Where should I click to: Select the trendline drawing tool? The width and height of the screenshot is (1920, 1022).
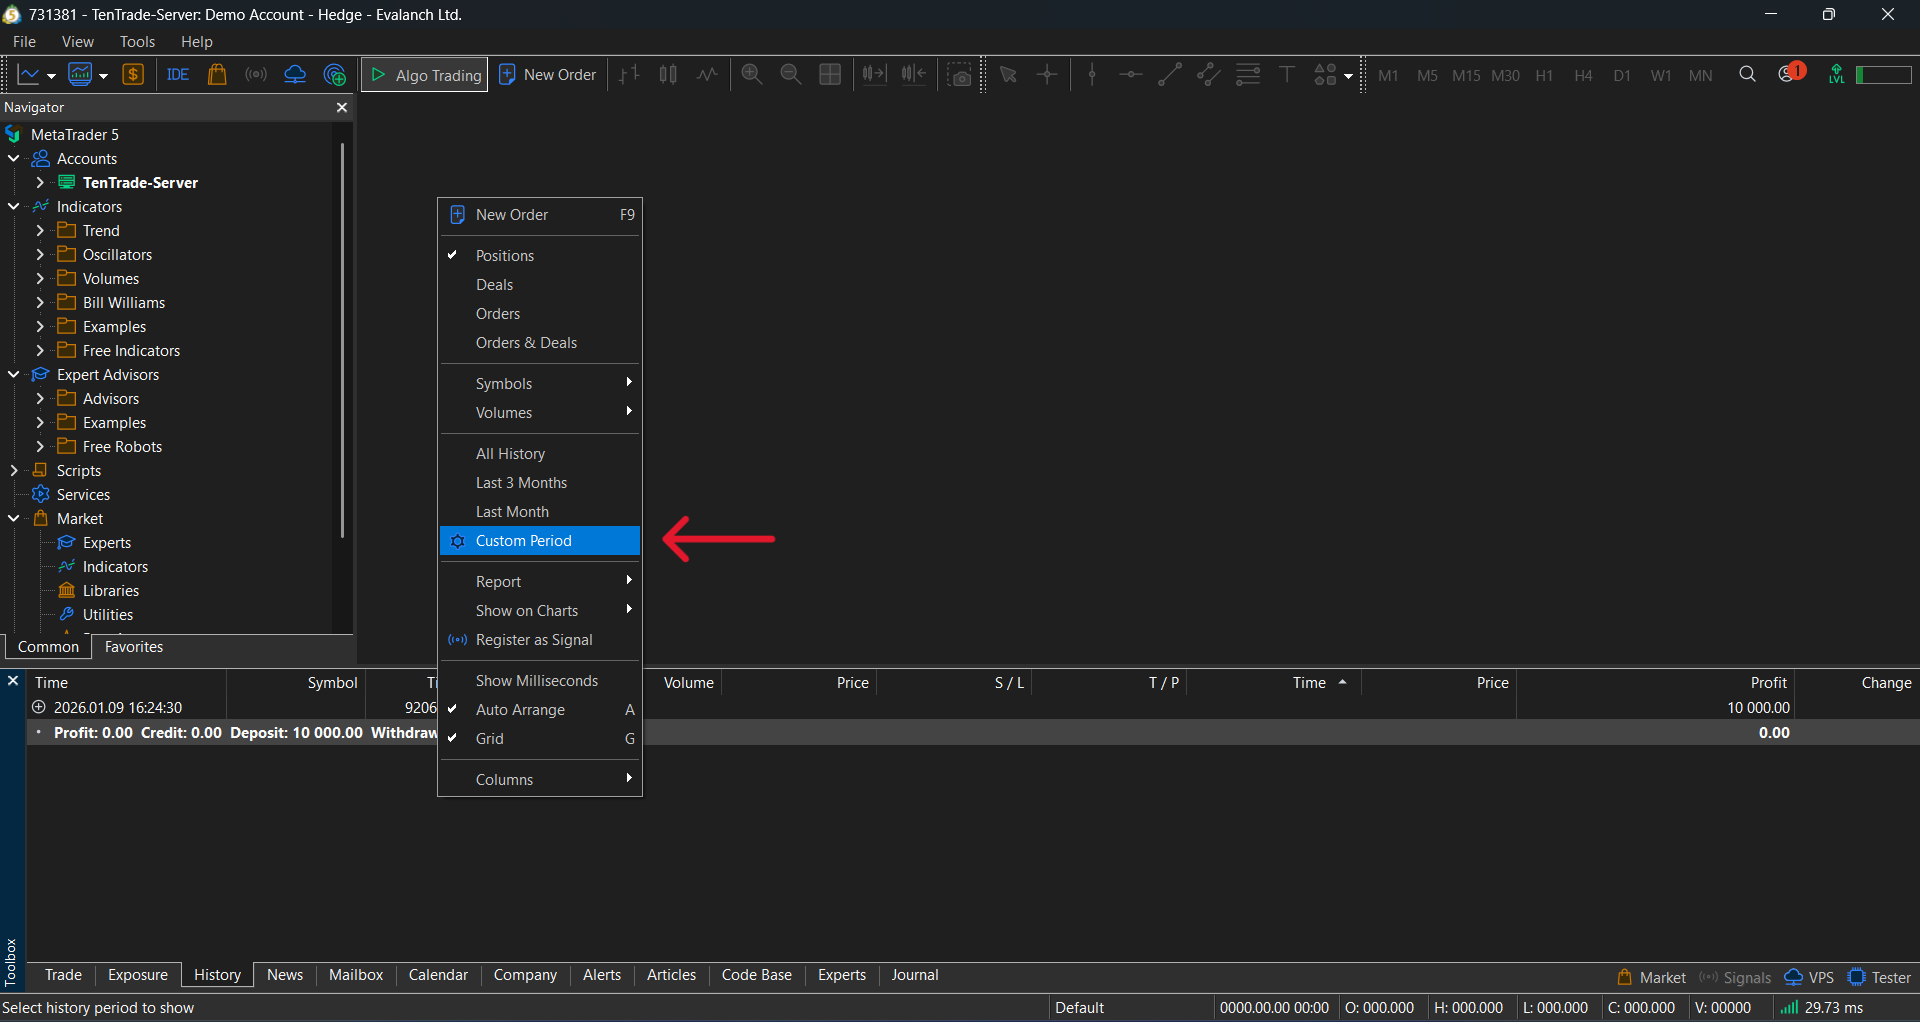(1170, 75)
